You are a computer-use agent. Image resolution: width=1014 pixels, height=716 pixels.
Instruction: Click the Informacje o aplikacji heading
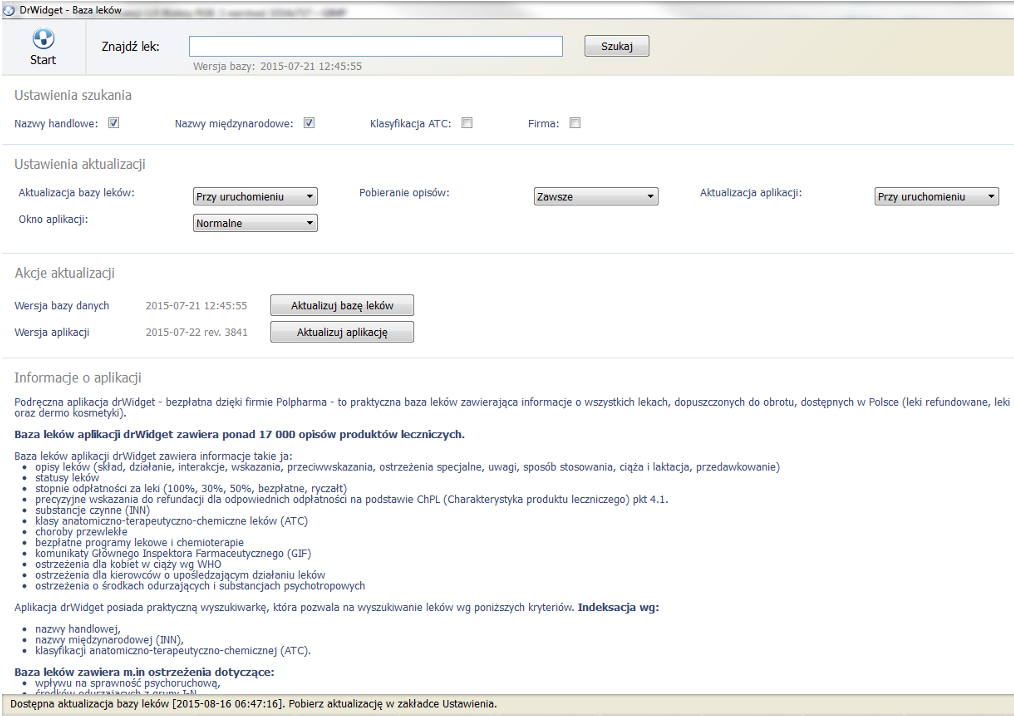78,378
